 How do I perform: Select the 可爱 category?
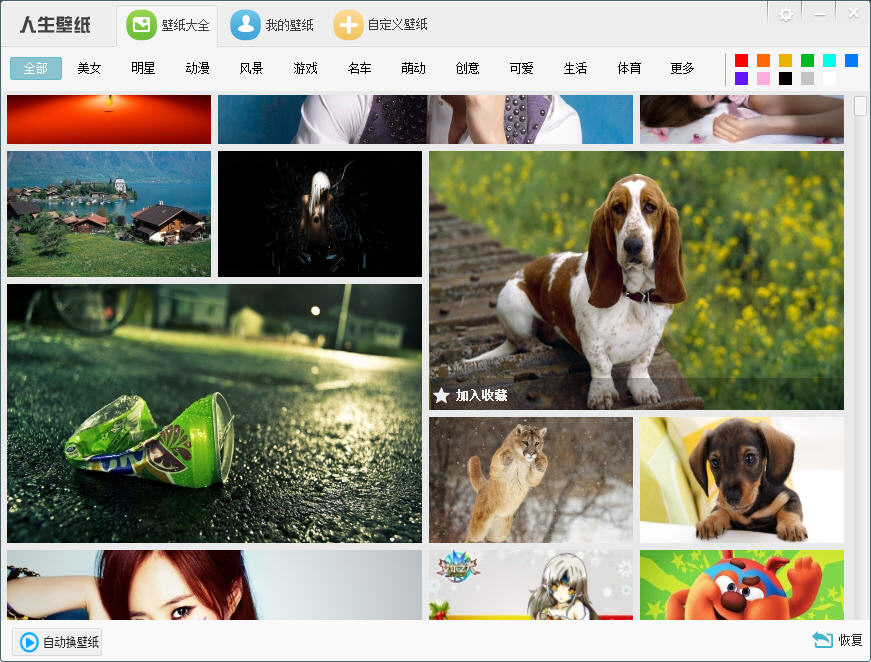point(521,68)
